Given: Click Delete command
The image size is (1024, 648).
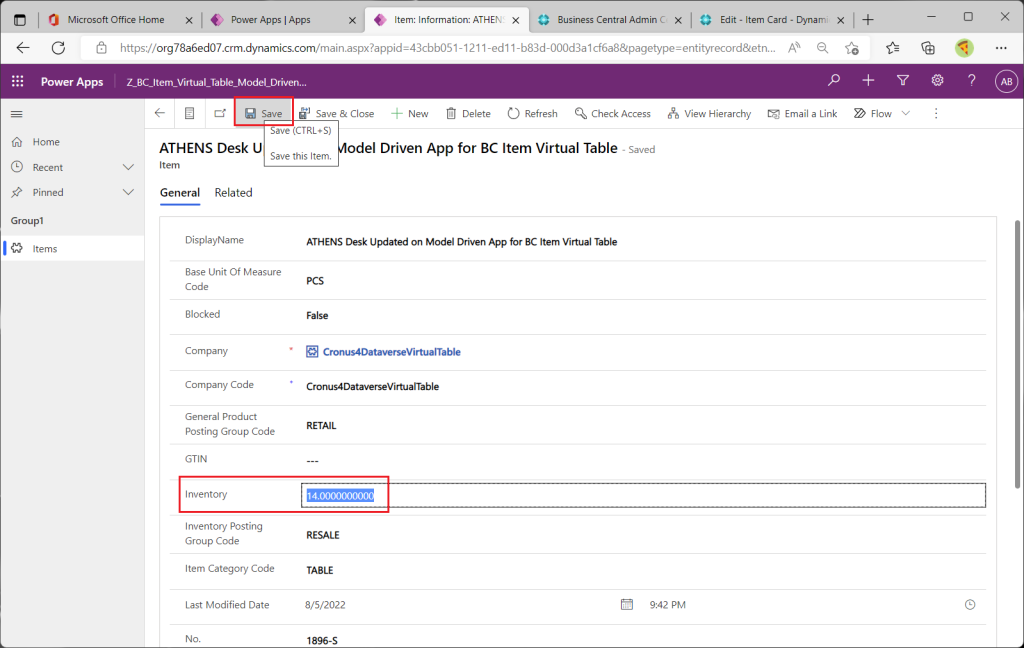Looking at the screenshot, I should [468, 113].
